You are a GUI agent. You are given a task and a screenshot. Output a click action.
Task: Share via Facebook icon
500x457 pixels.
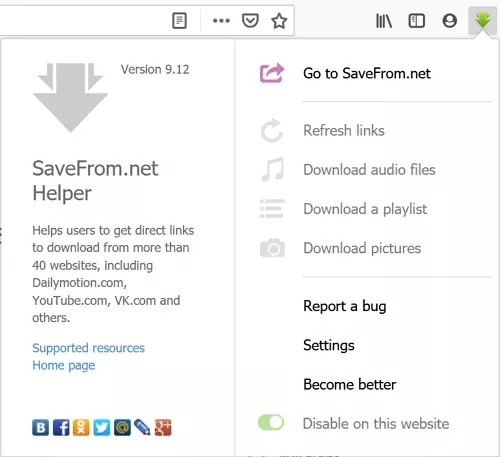tap(61, 427)
